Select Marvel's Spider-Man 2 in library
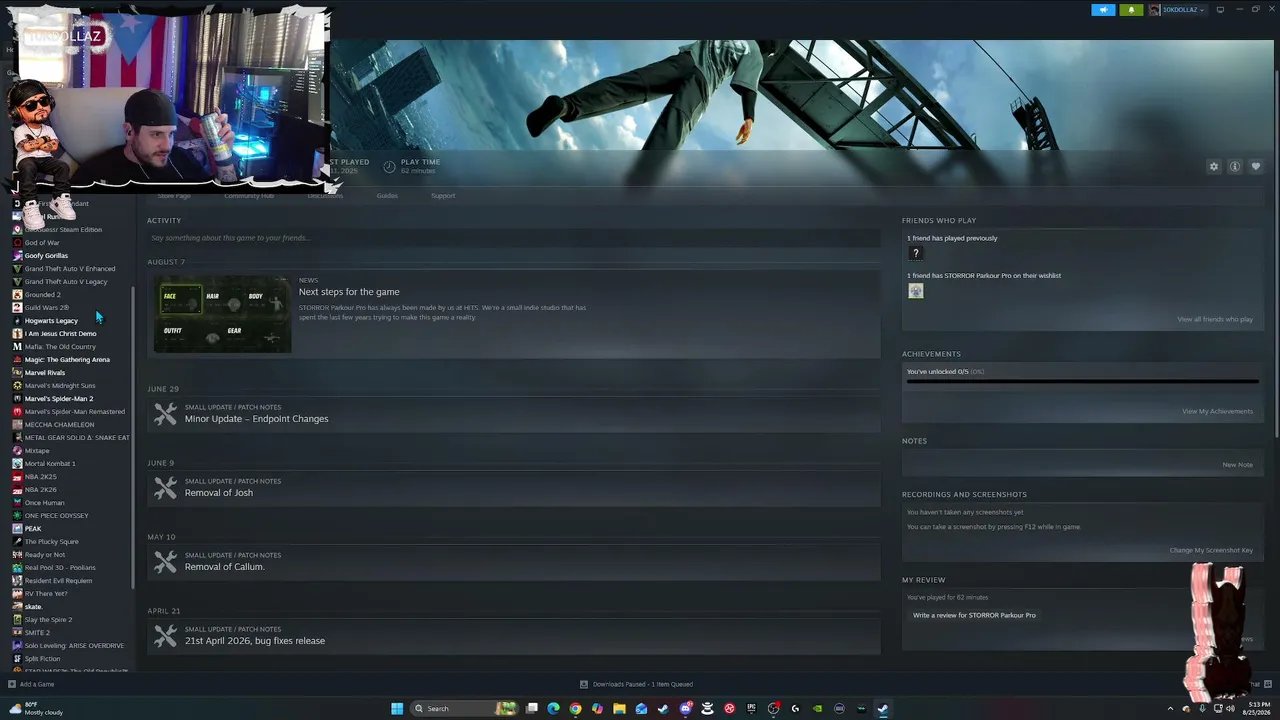1280x720 pixels. (x=59, y=399)
